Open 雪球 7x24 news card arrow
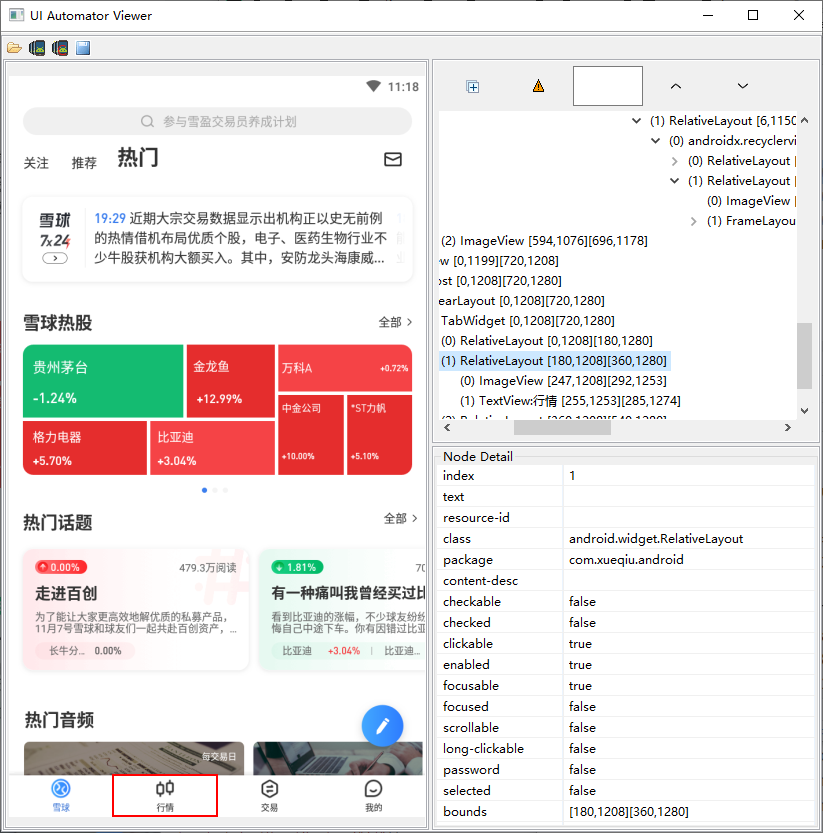The image size is (823, 833). point(55,258)
